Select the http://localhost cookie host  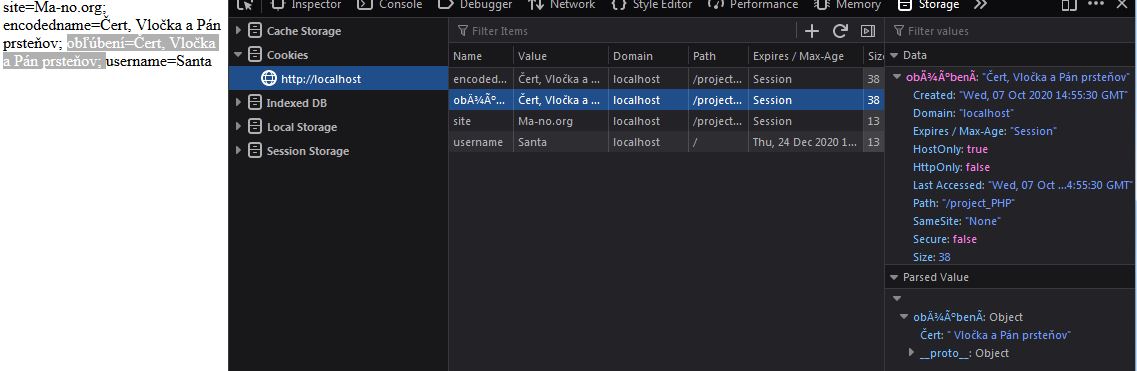321,79
